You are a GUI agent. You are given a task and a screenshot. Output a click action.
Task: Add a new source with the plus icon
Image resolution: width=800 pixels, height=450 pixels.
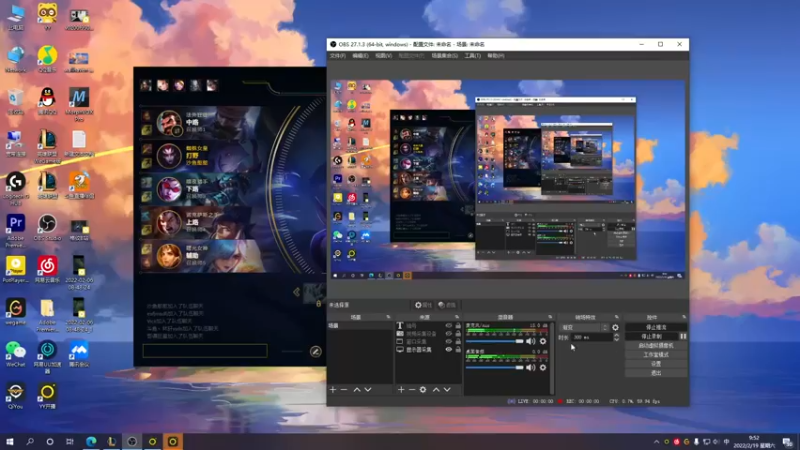pyautogui.click(x=401, y=390)
